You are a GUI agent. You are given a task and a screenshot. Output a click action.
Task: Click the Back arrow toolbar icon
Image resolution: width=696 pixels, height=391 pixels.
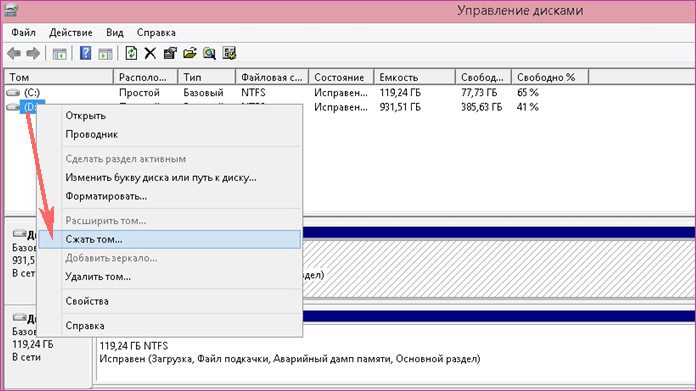click(x=14, y=54)
